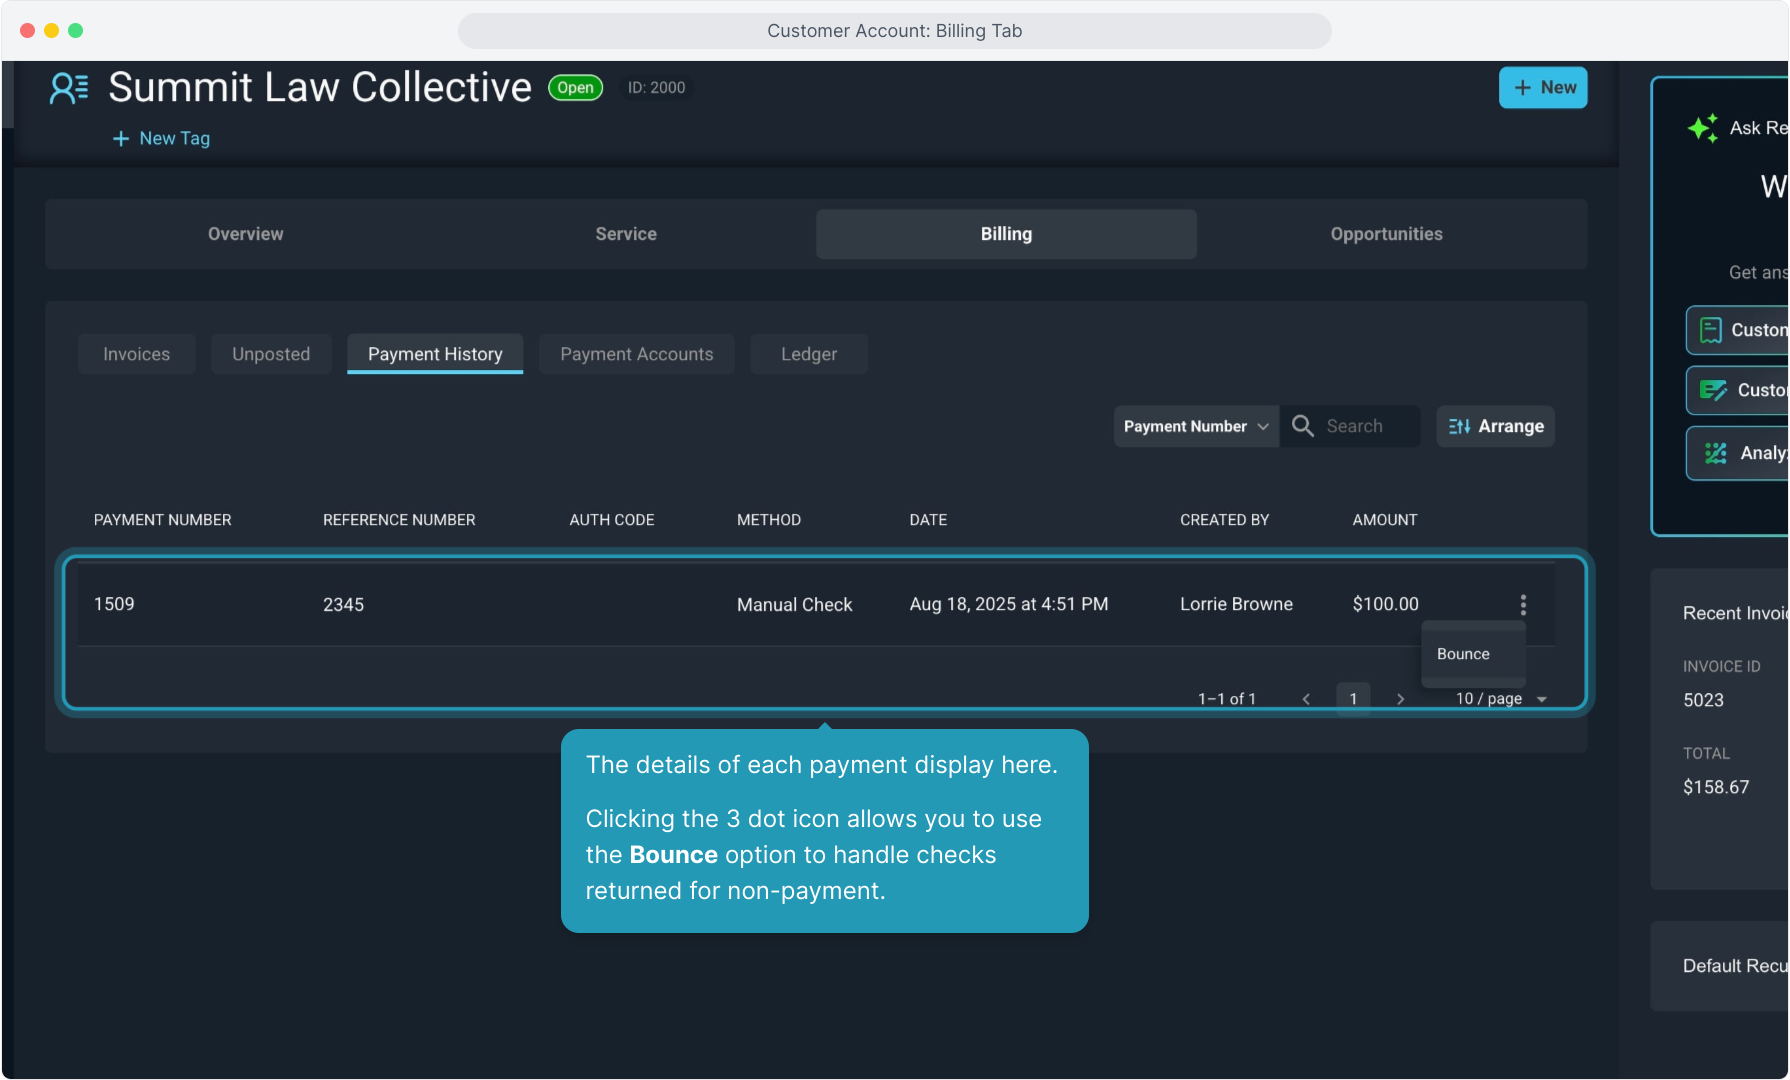Switch to the Opportunities tab
Viewport: 1790px width, 1080px height.
click(1386, 234)
